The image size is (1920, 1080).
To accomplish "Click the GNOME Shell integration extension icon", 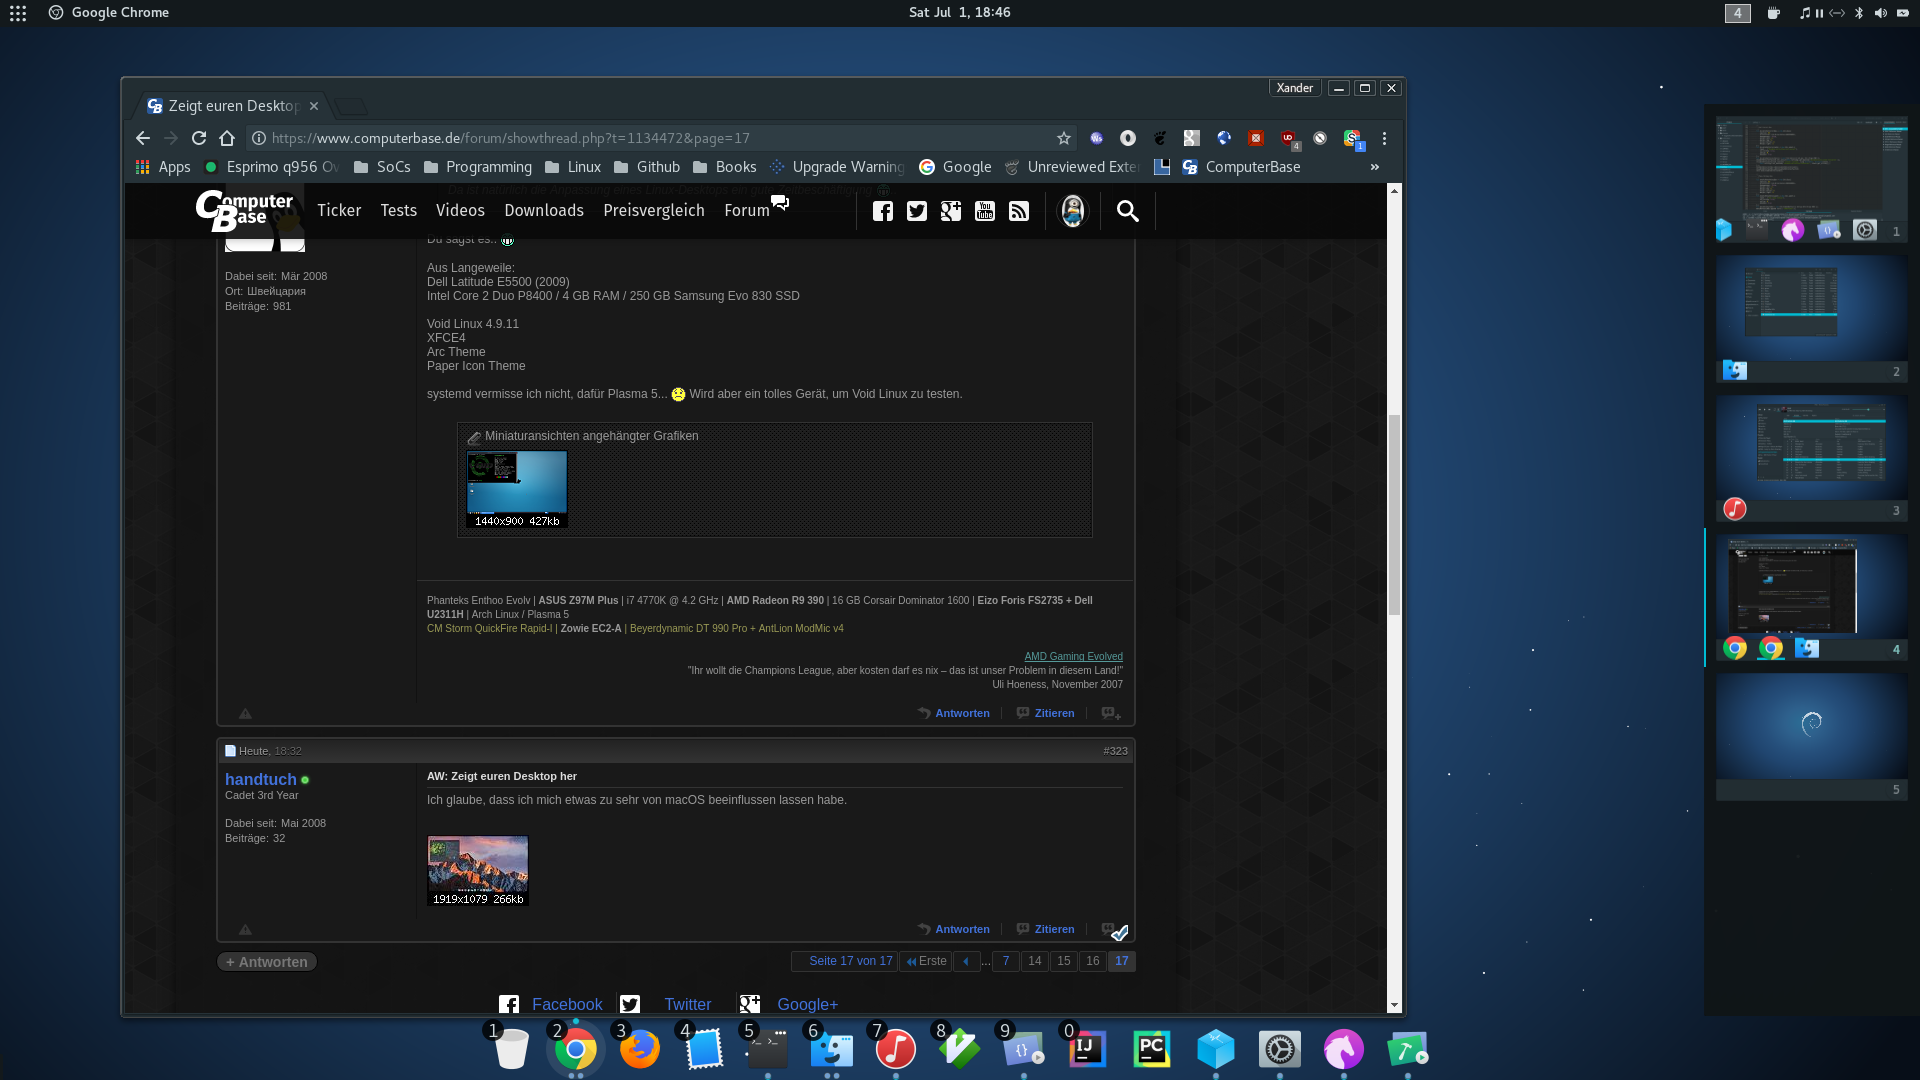I will point(1160,138).
